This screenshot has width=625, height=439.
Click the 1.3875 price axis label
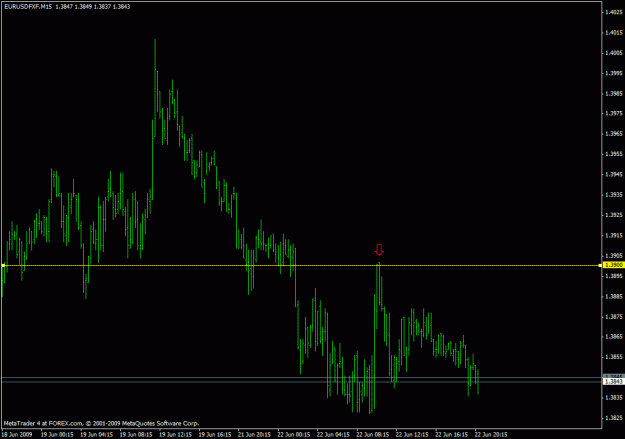pyautogui.click(x=614, y=317)
